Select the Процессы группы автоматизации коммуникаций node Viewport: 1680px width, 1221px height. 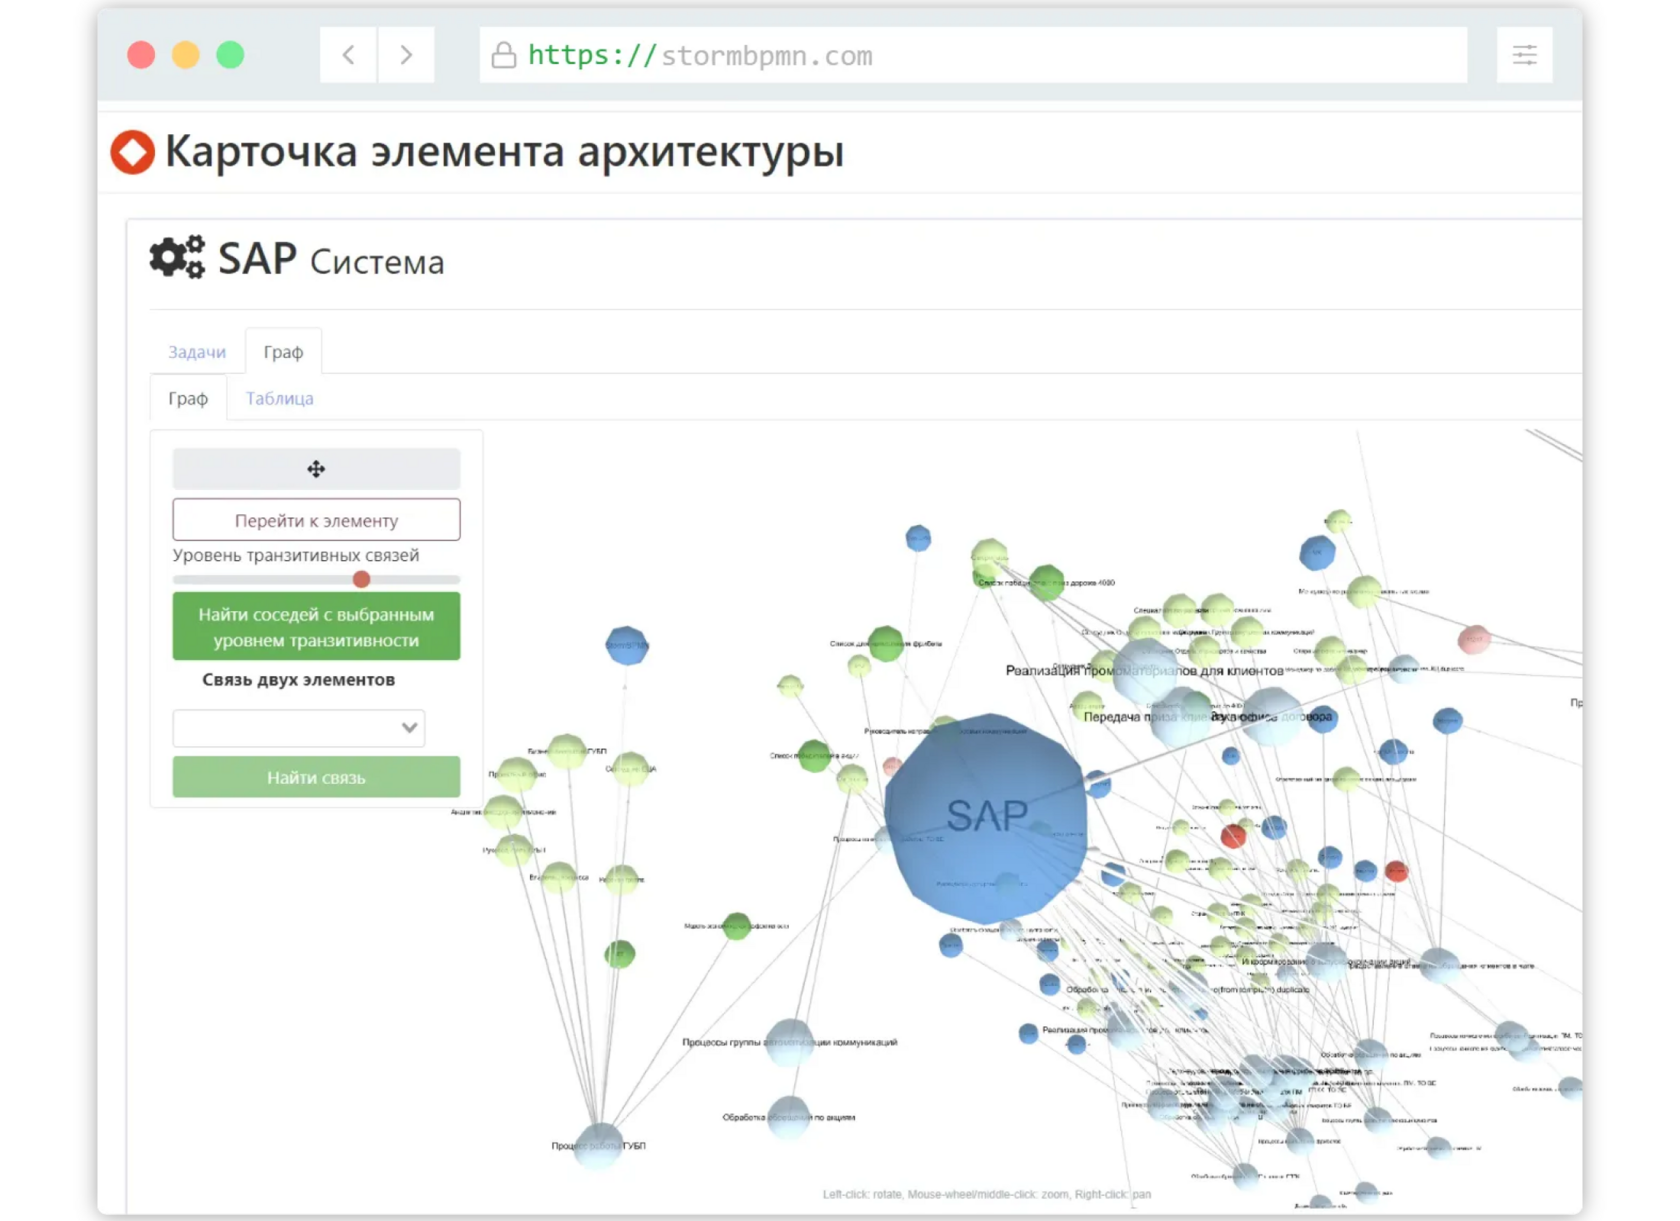coord(789,1039)
